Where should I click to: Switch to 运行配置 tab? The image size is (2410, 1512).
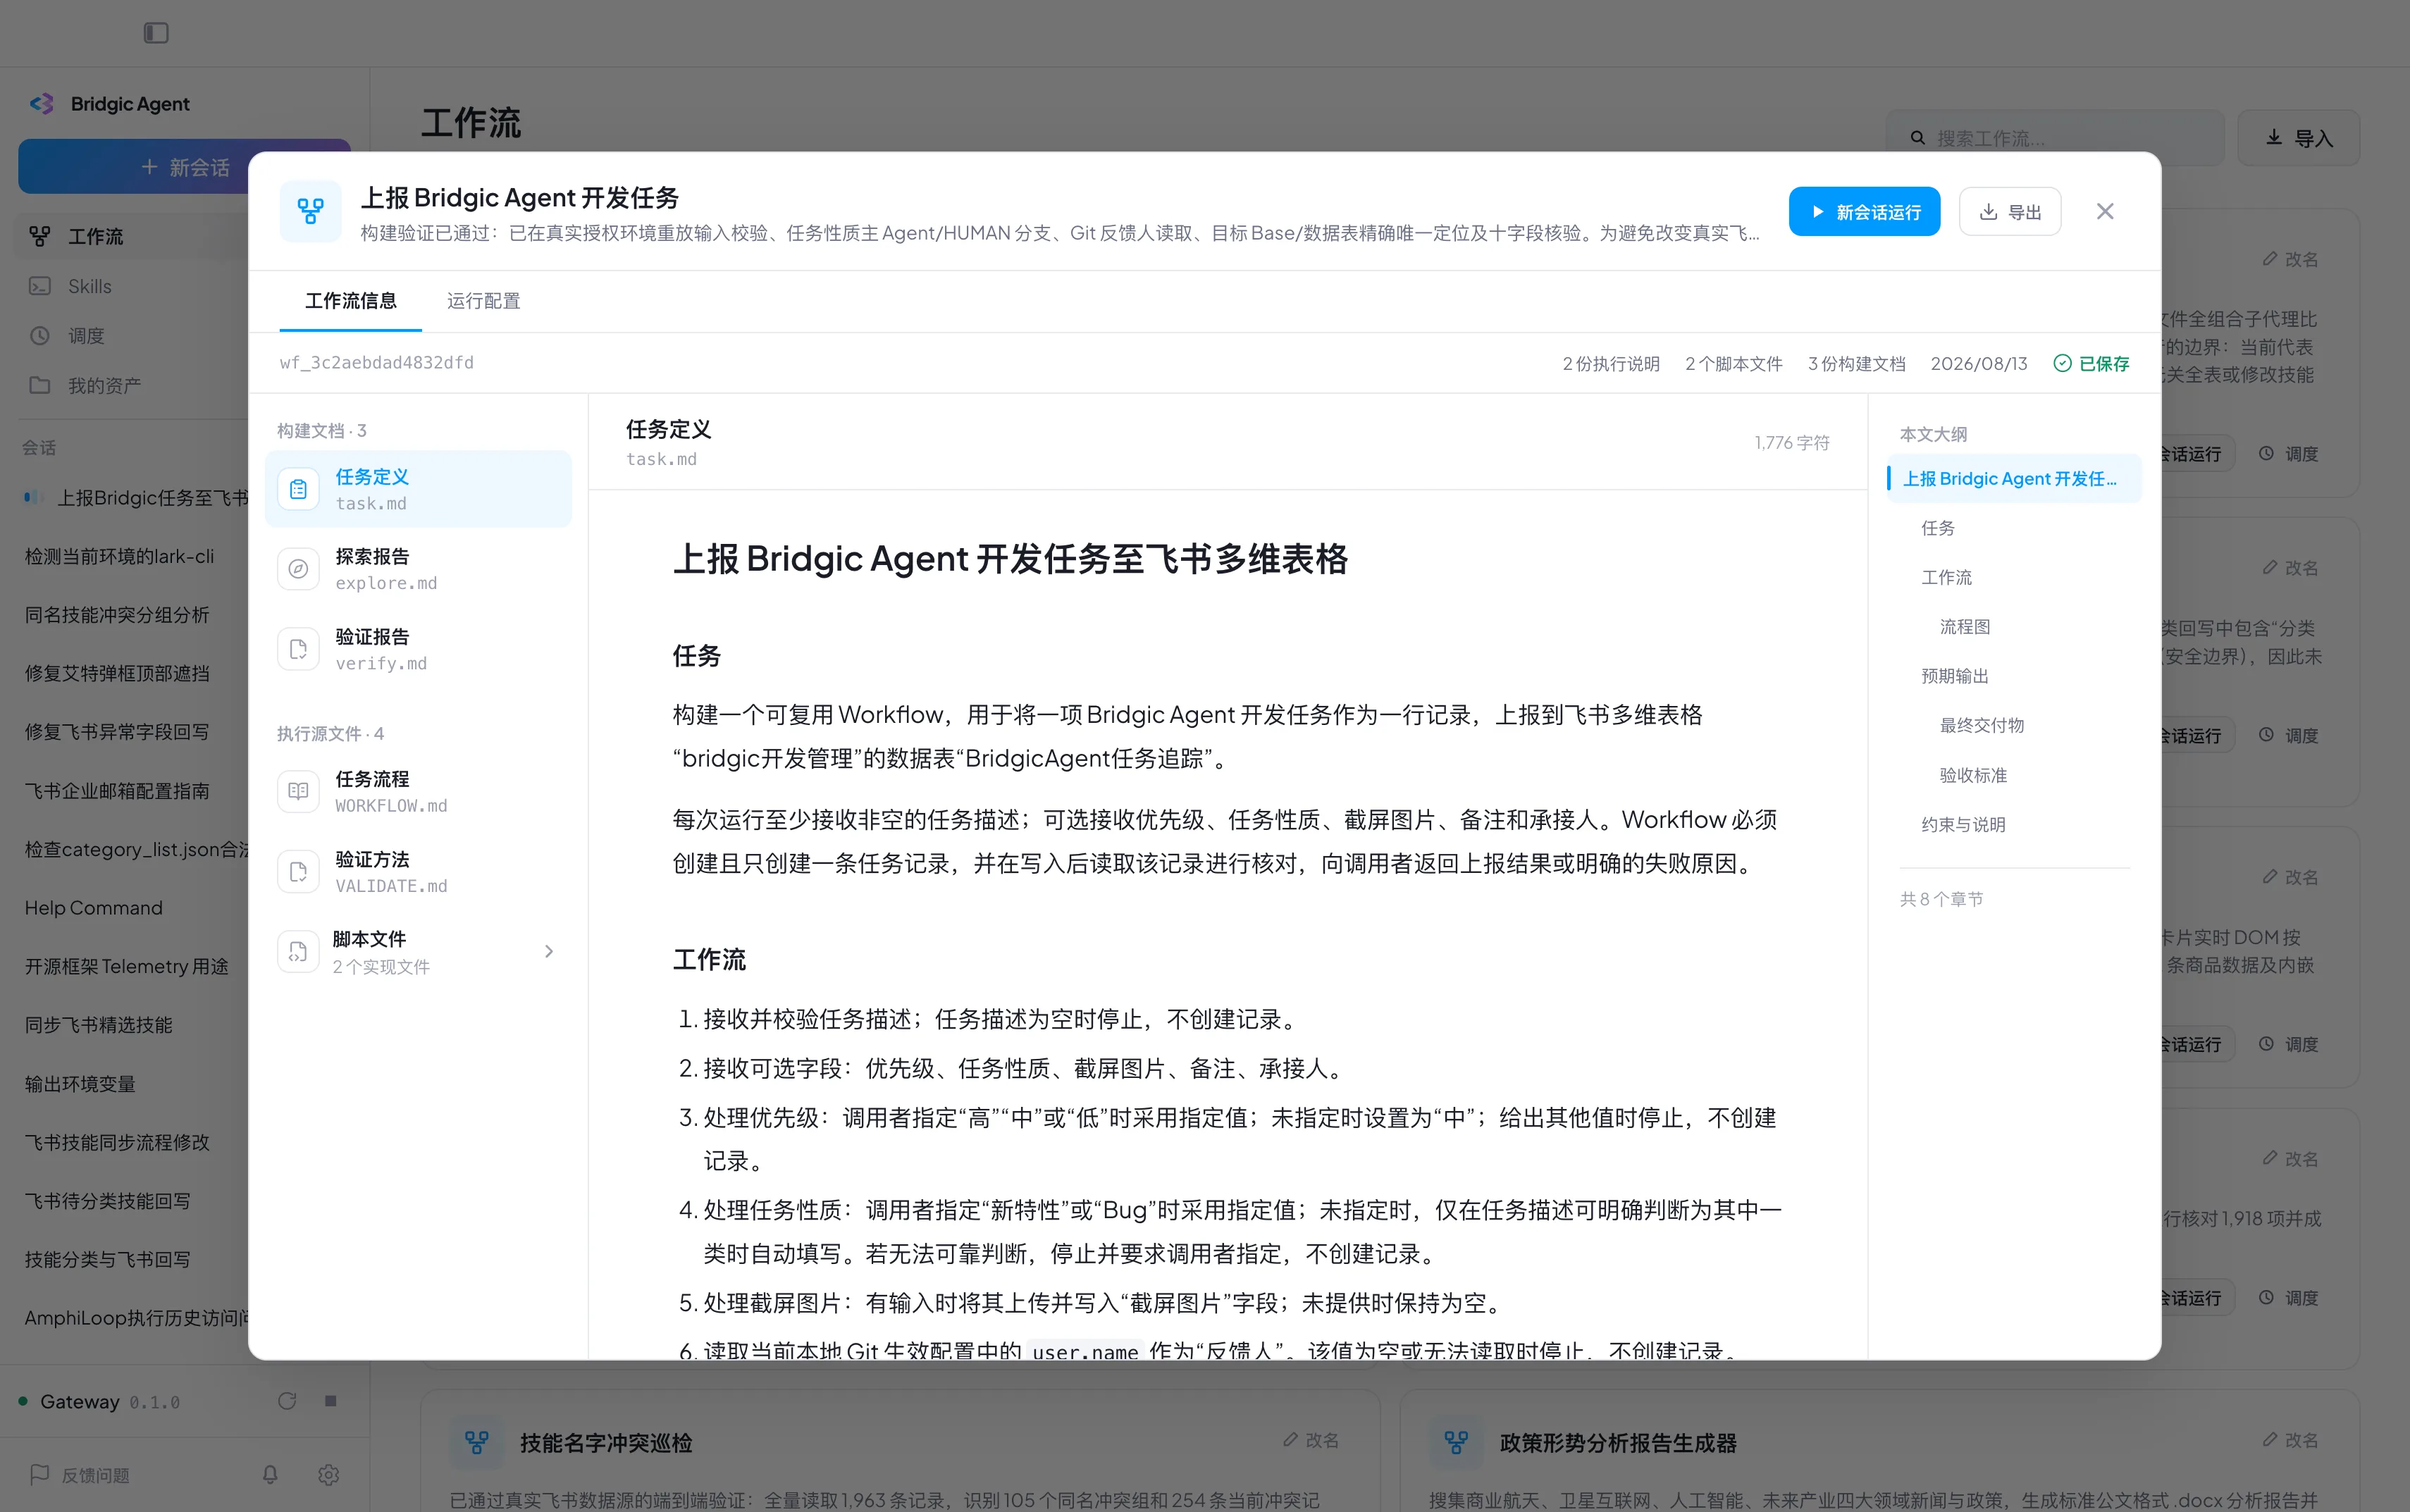click(x=484, y=301)
